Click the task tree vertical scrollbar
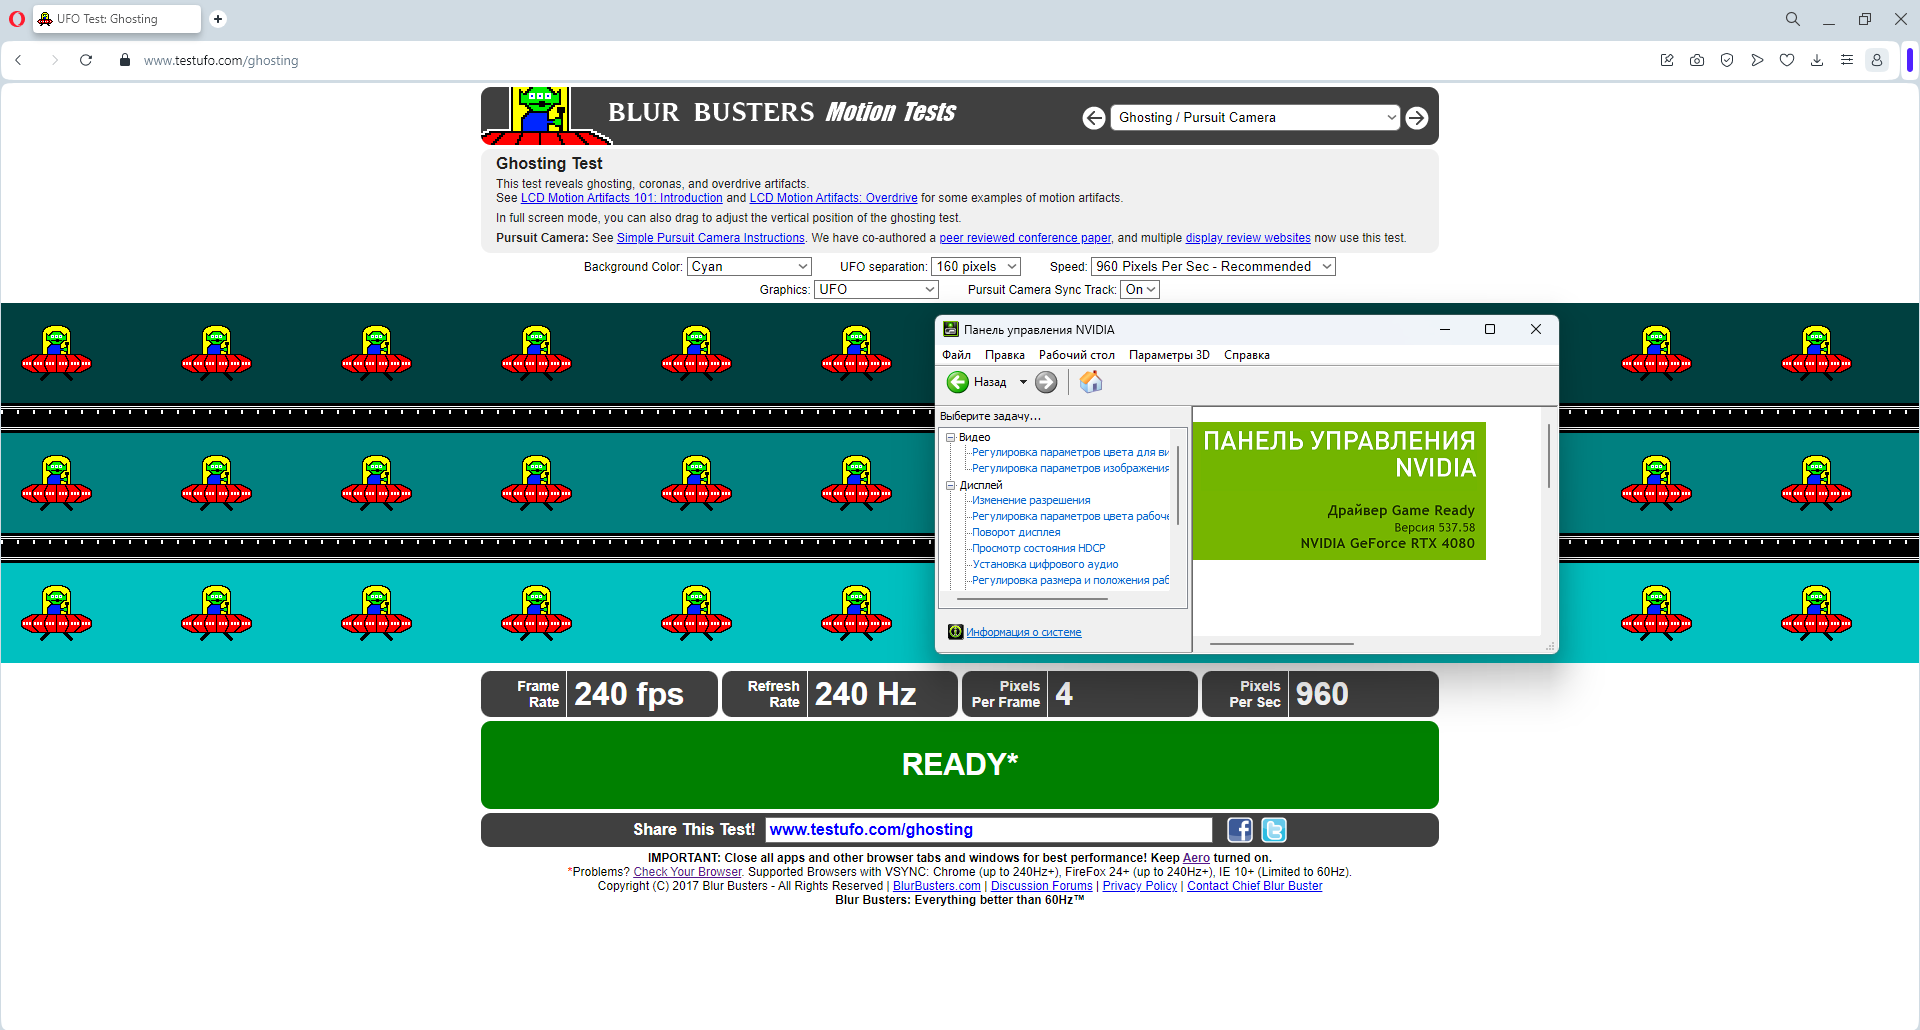Image resolution: width=1920 pixels, height=1030 pixels. point(1178,485)
